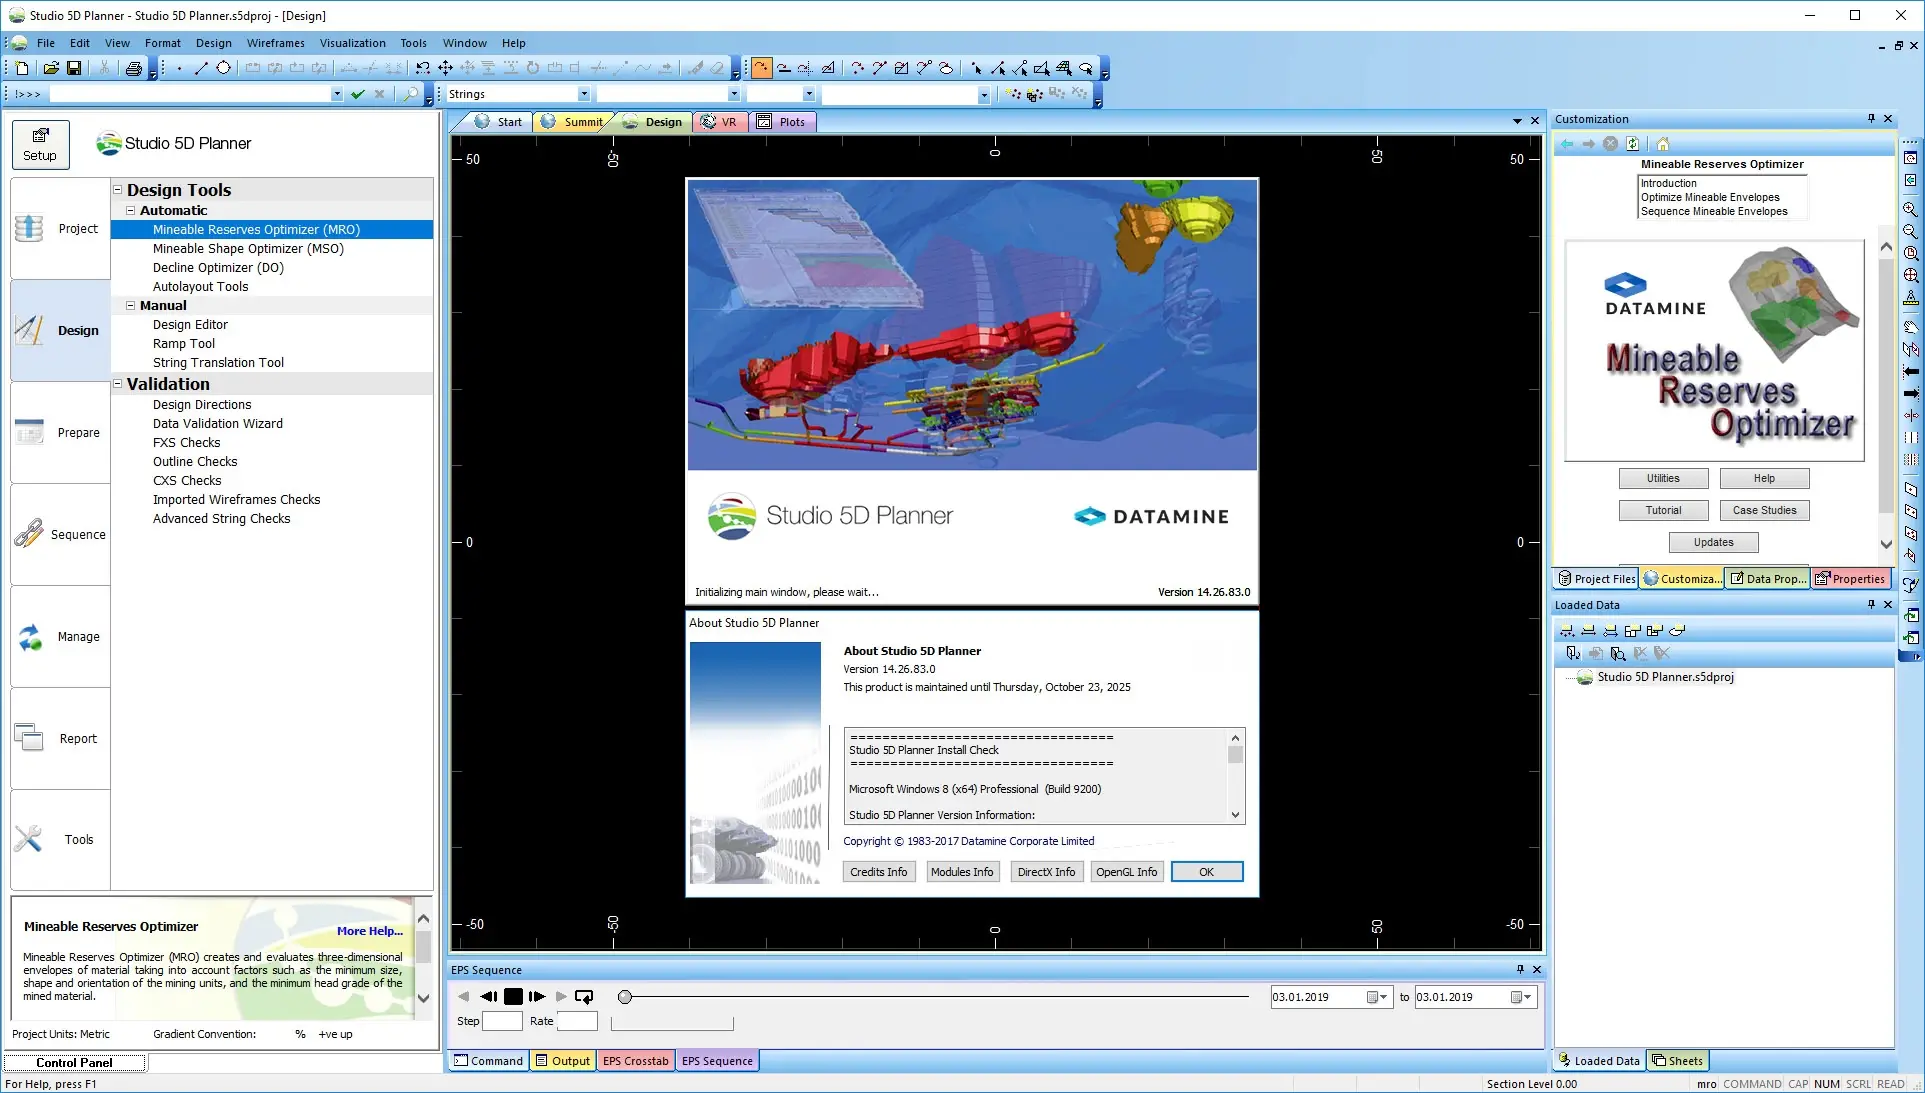The height and width of the screenshot is (1093, 1925).
Task: Click the About install check scrollbar down arrow
Action: pyautogui.click(x=1236, y=815)
